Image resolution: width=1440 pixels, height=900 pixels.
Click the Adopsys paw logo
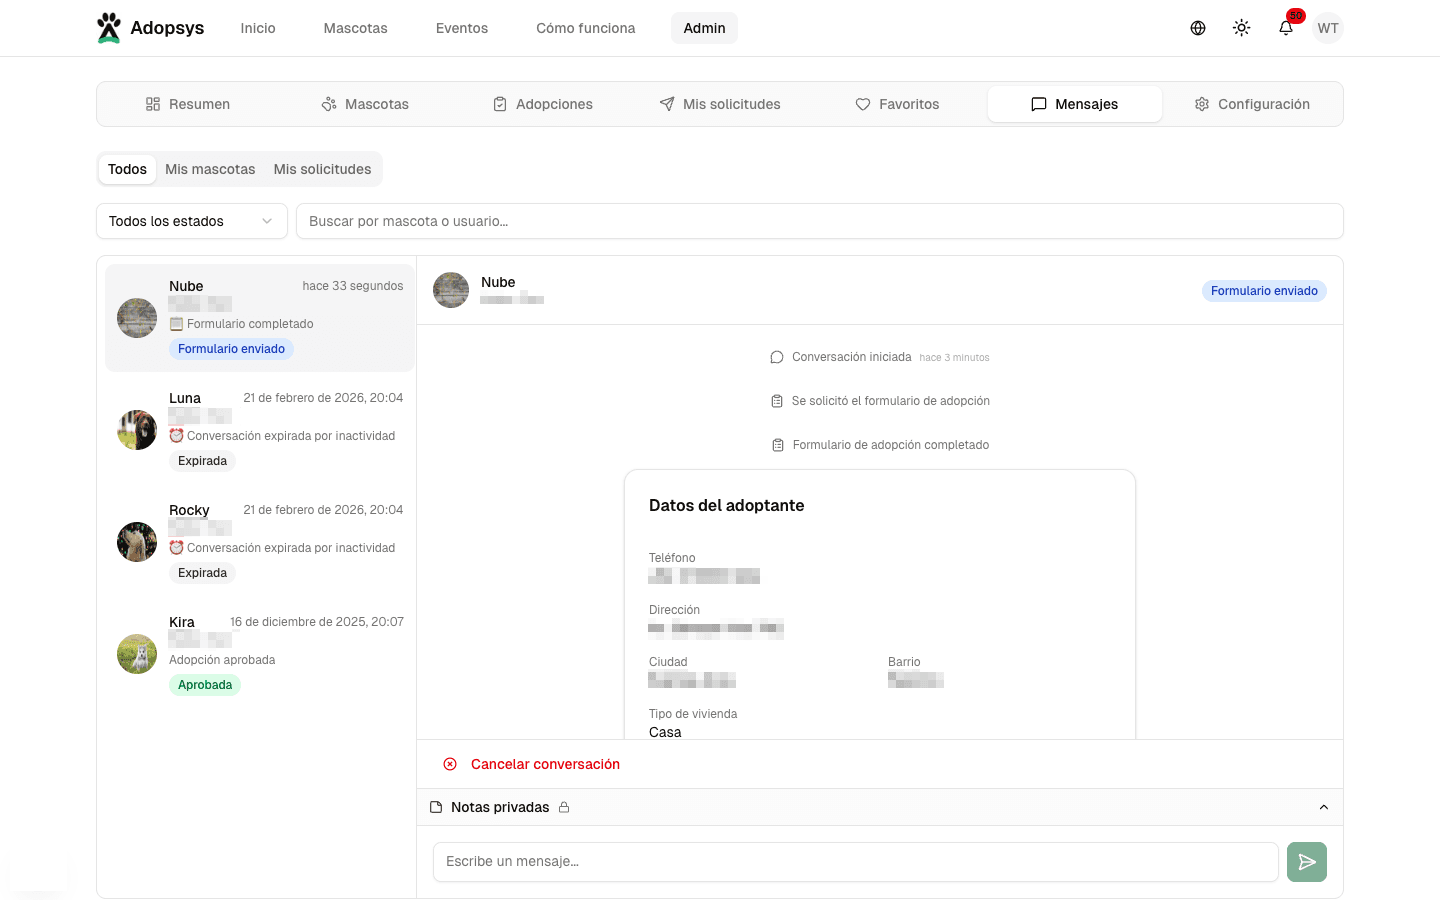(x=108, y=28)
